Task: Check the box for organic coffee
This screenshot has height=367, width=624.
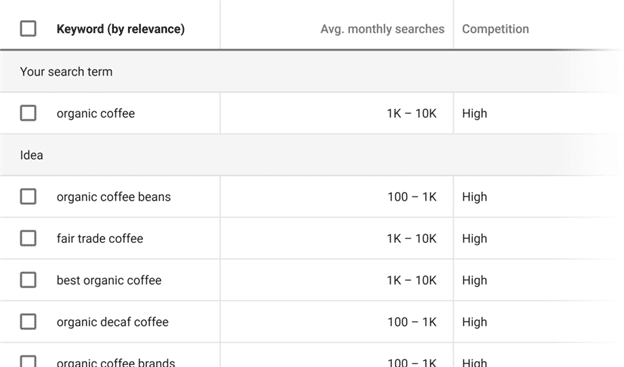Action: coord(28,113)
